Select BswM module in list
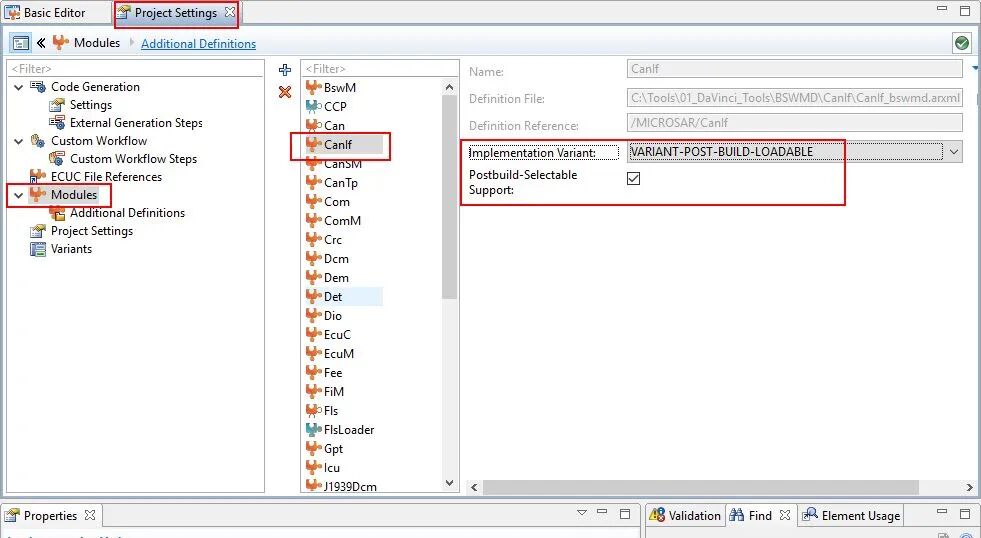The image size is (981, 538). click(x=340, y=88)
